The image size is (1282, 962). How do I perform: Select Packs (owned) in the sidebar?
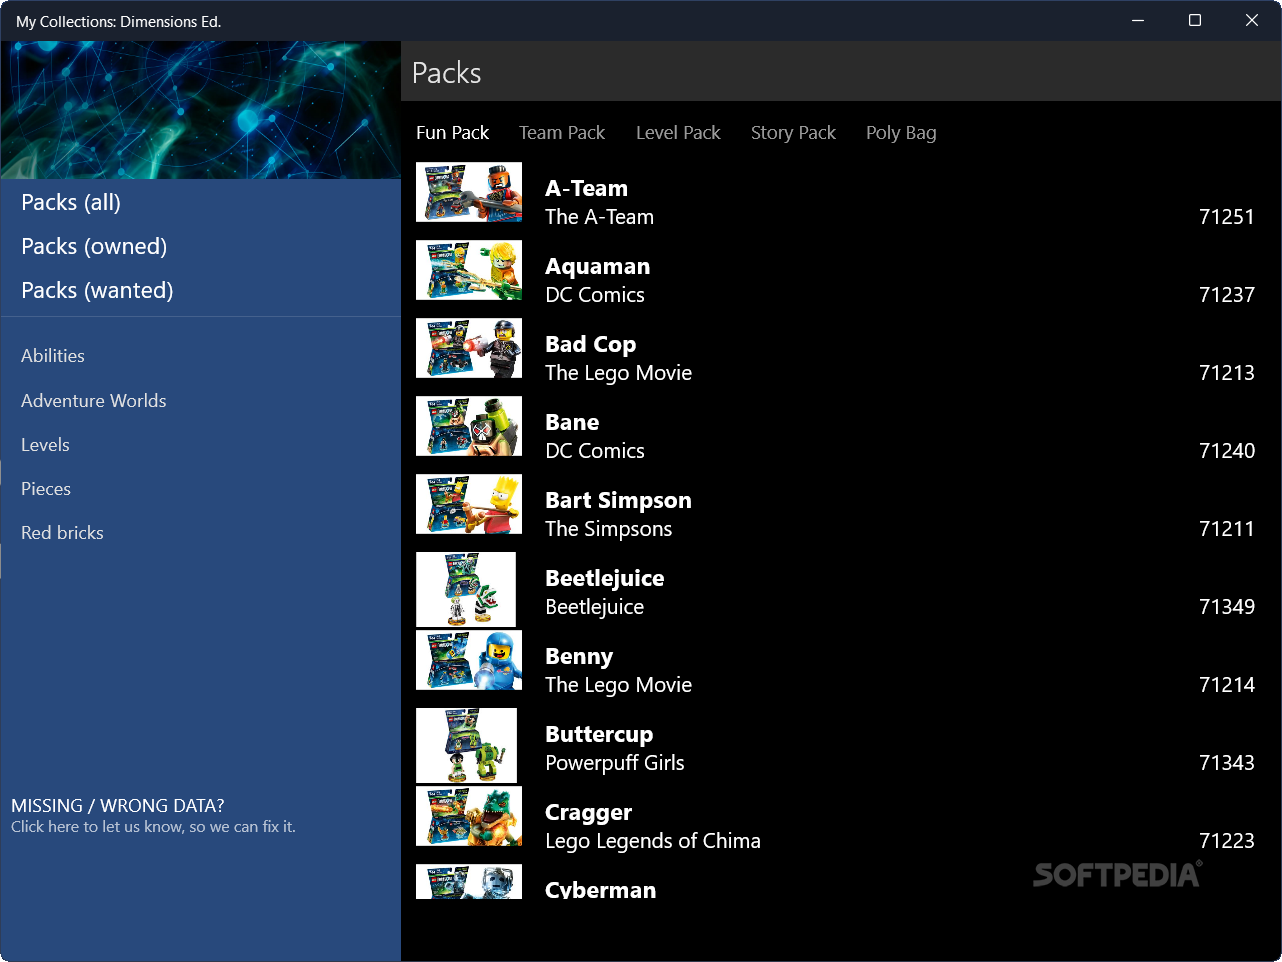(x=94, y=246)
